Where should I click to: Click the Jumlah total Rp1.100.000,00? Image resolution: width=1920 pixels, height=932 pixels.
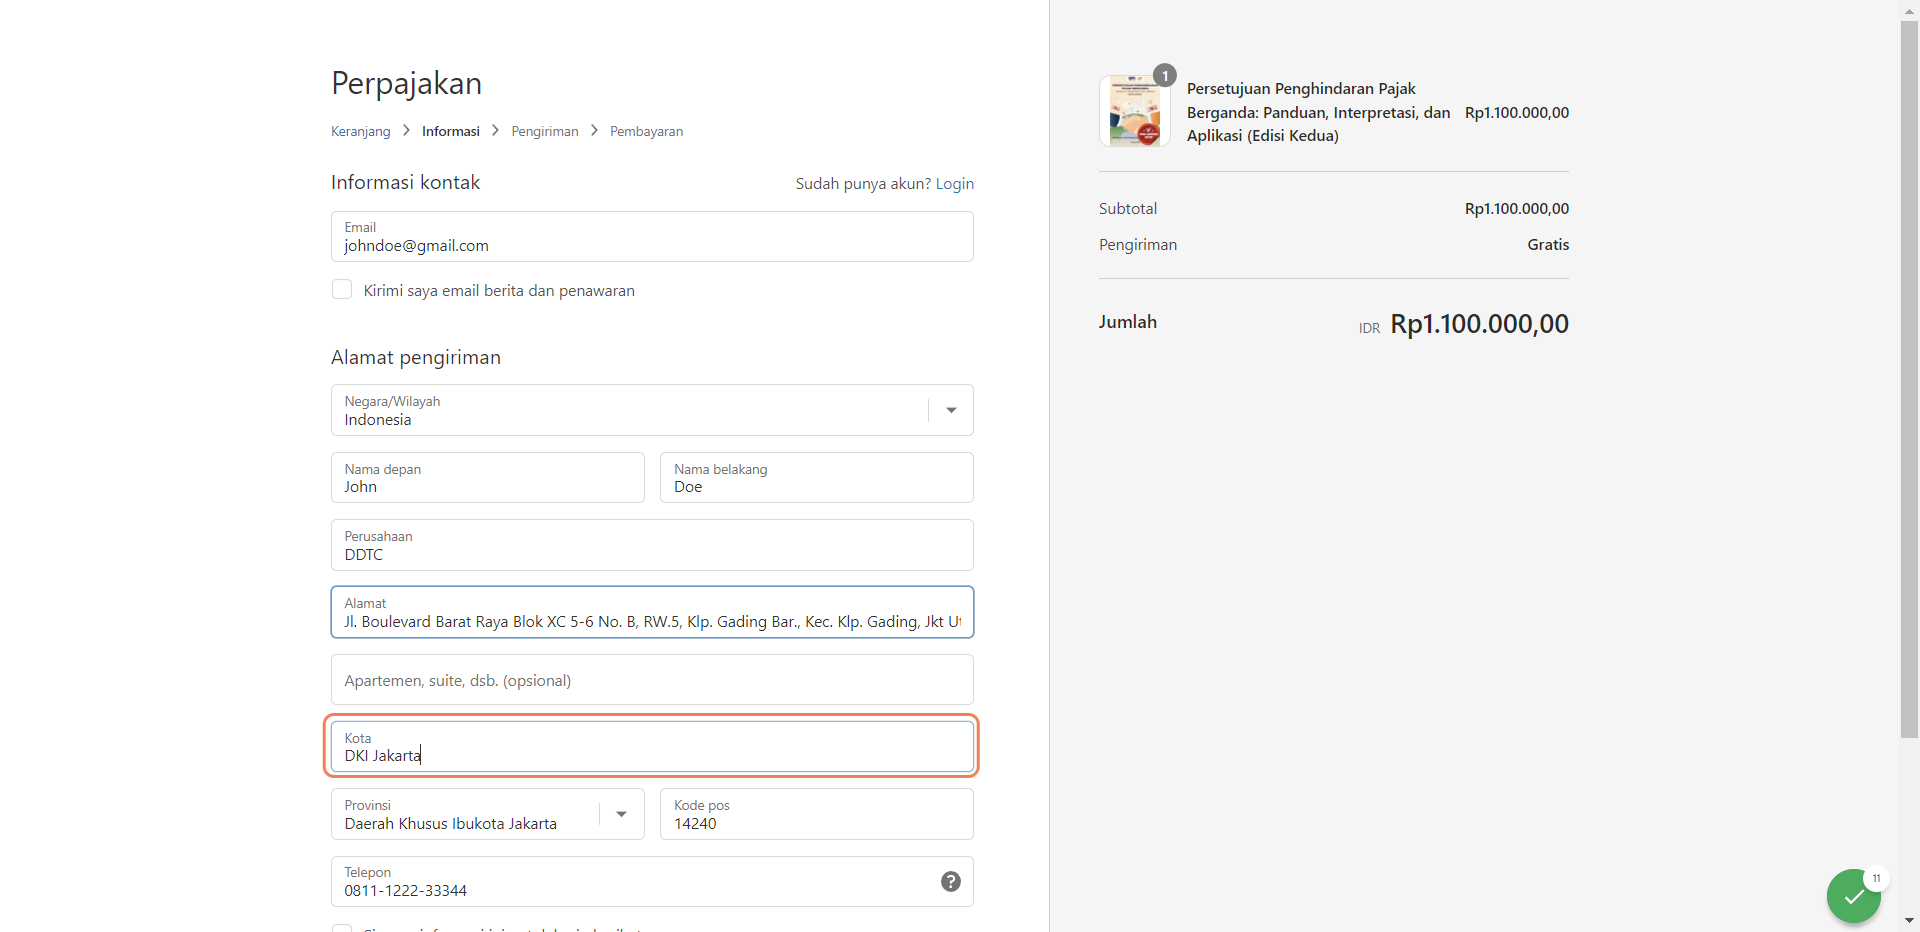[1479, 324]
